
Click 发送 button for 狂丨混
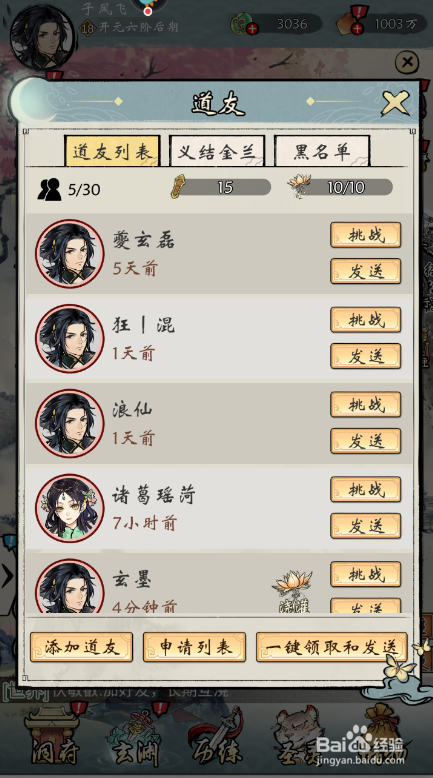click(x=366, y=356)
